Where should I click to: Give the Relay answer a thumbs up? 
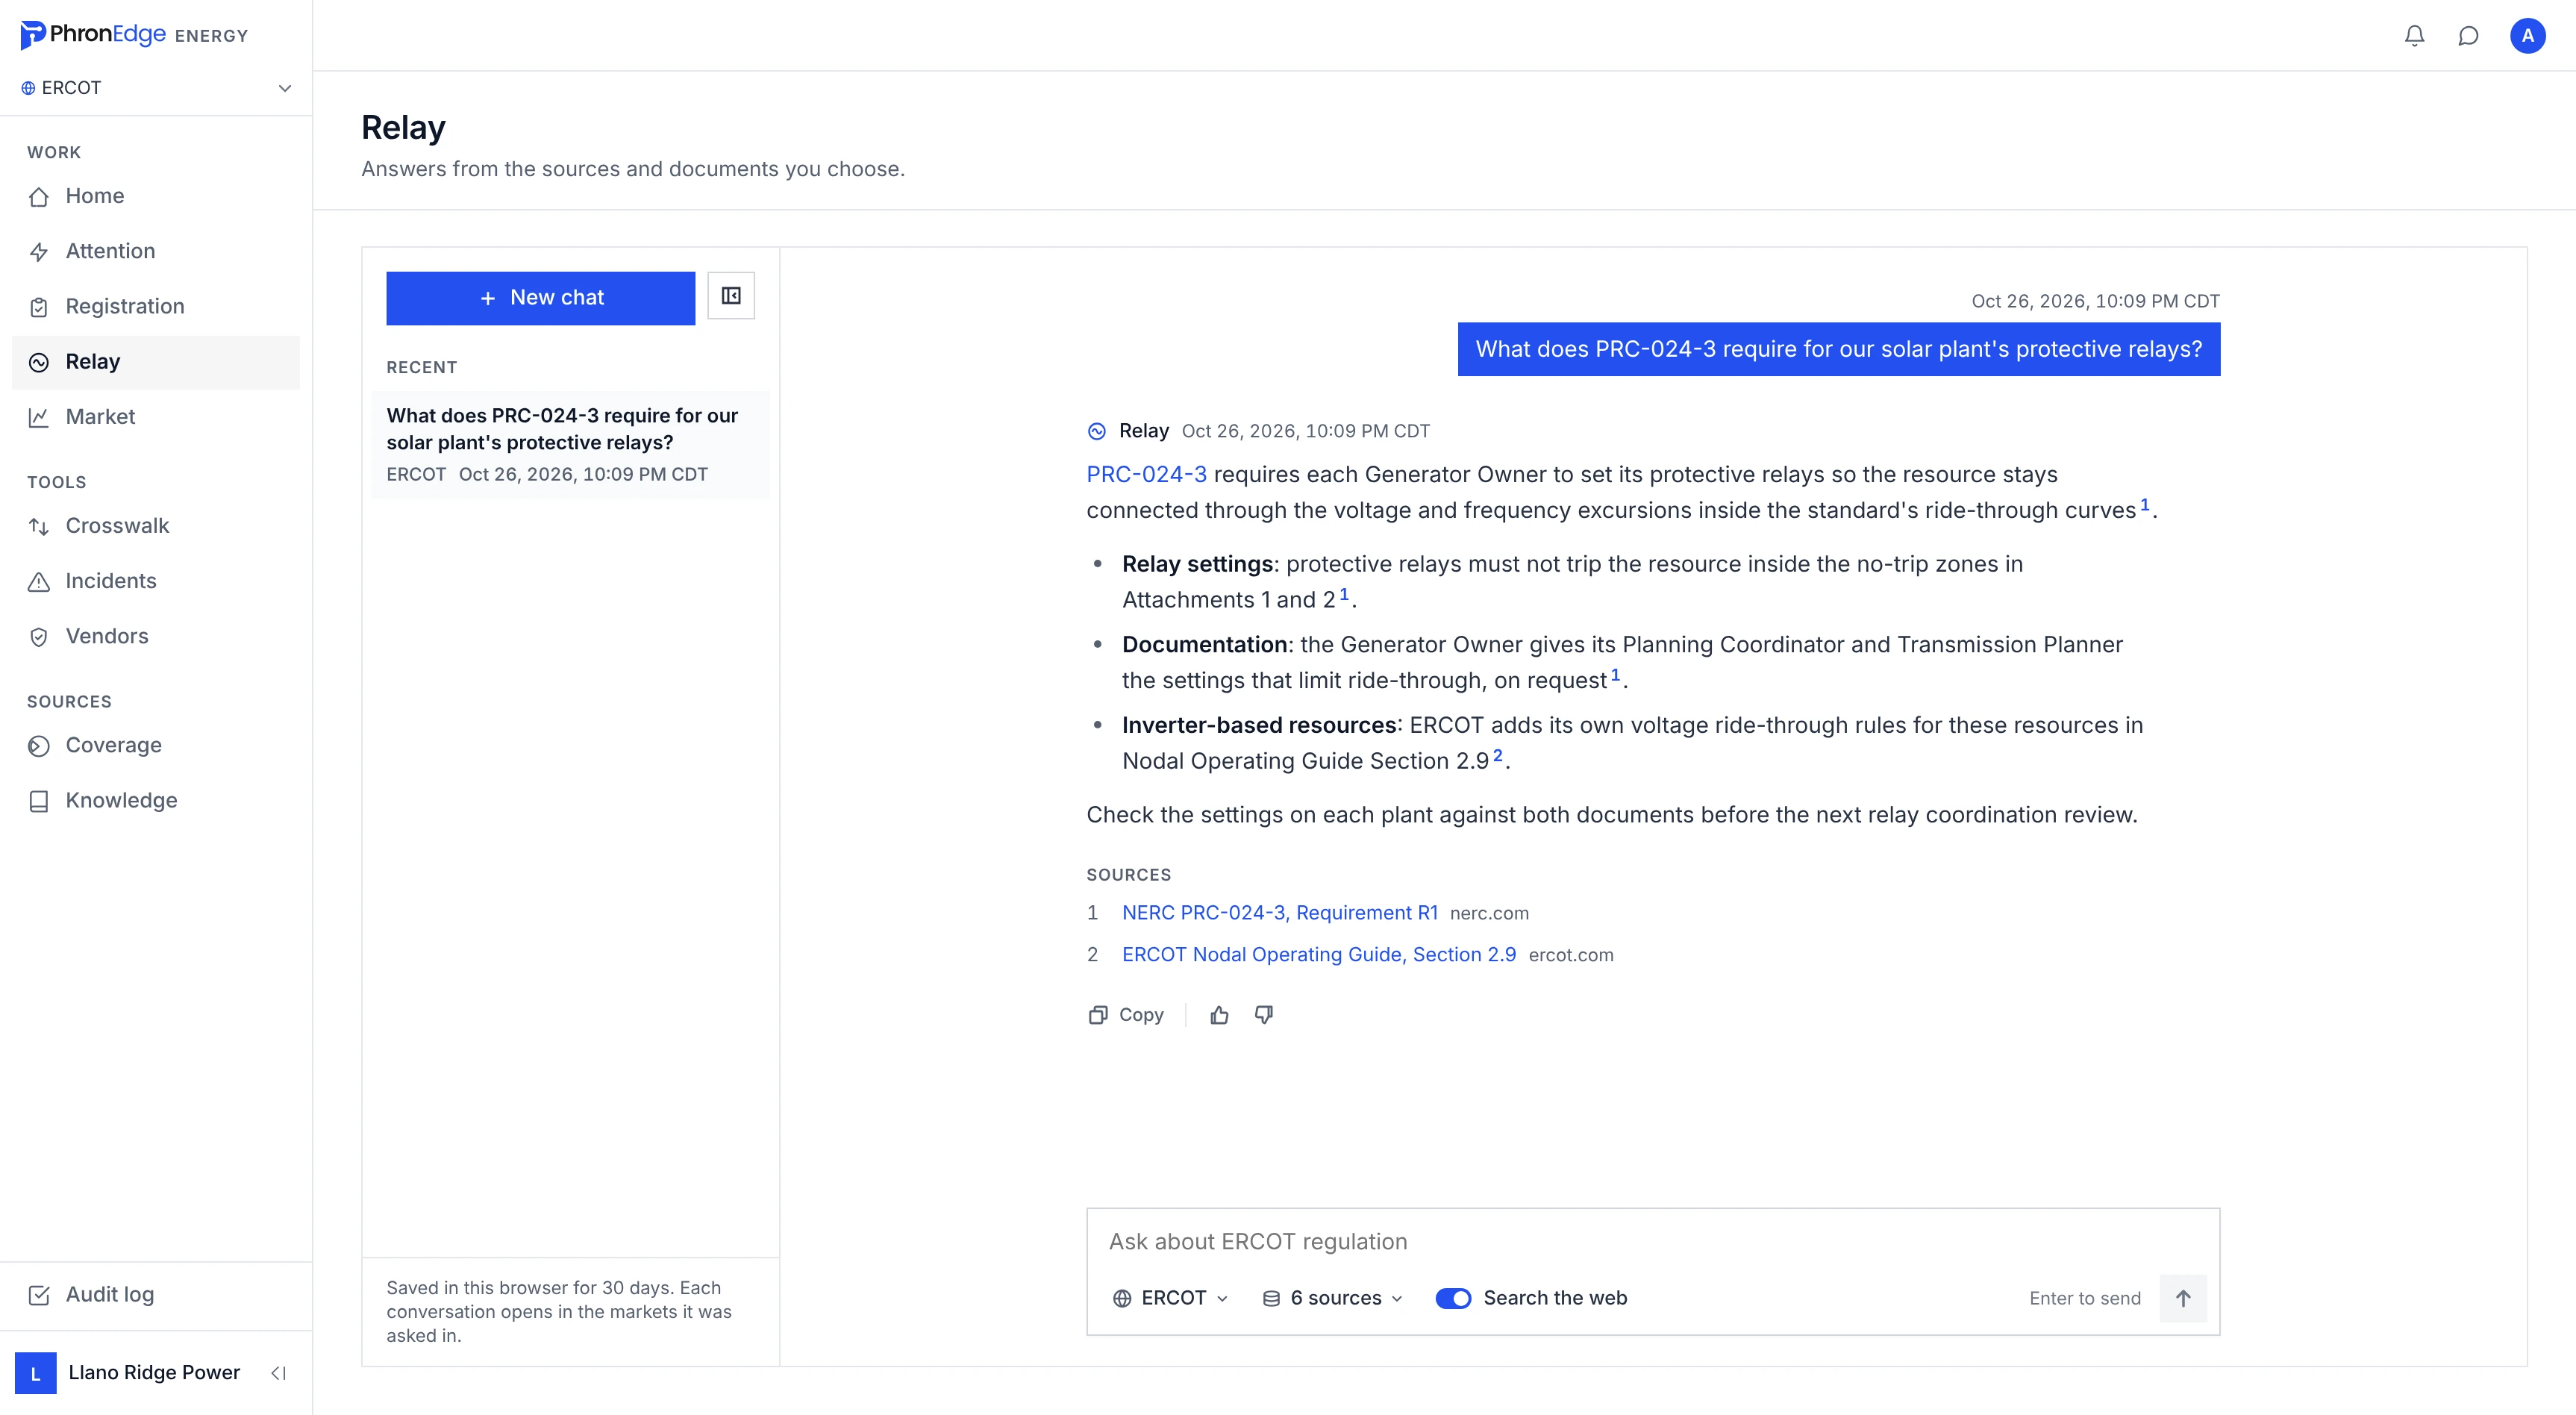point(1219,1015)
